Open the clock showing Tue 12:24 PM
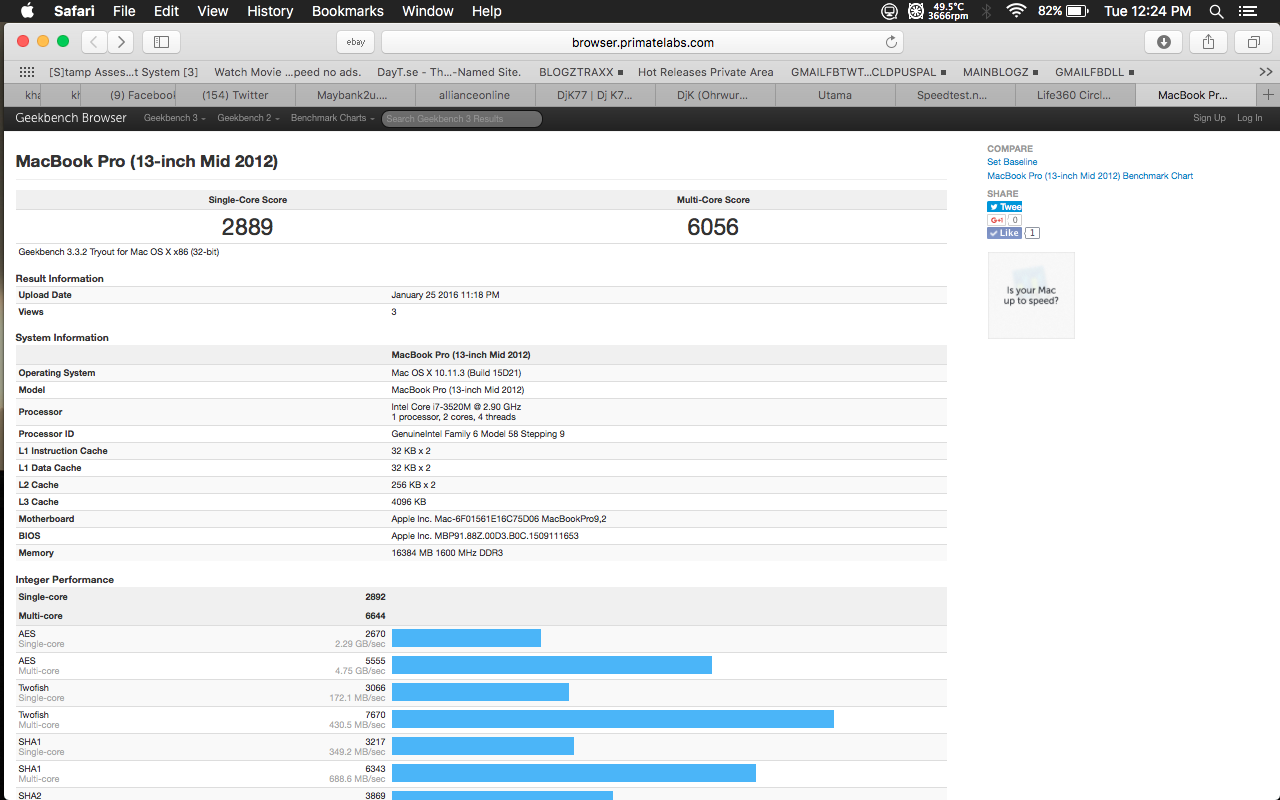1280x800 pixels. pos(1148,11)
